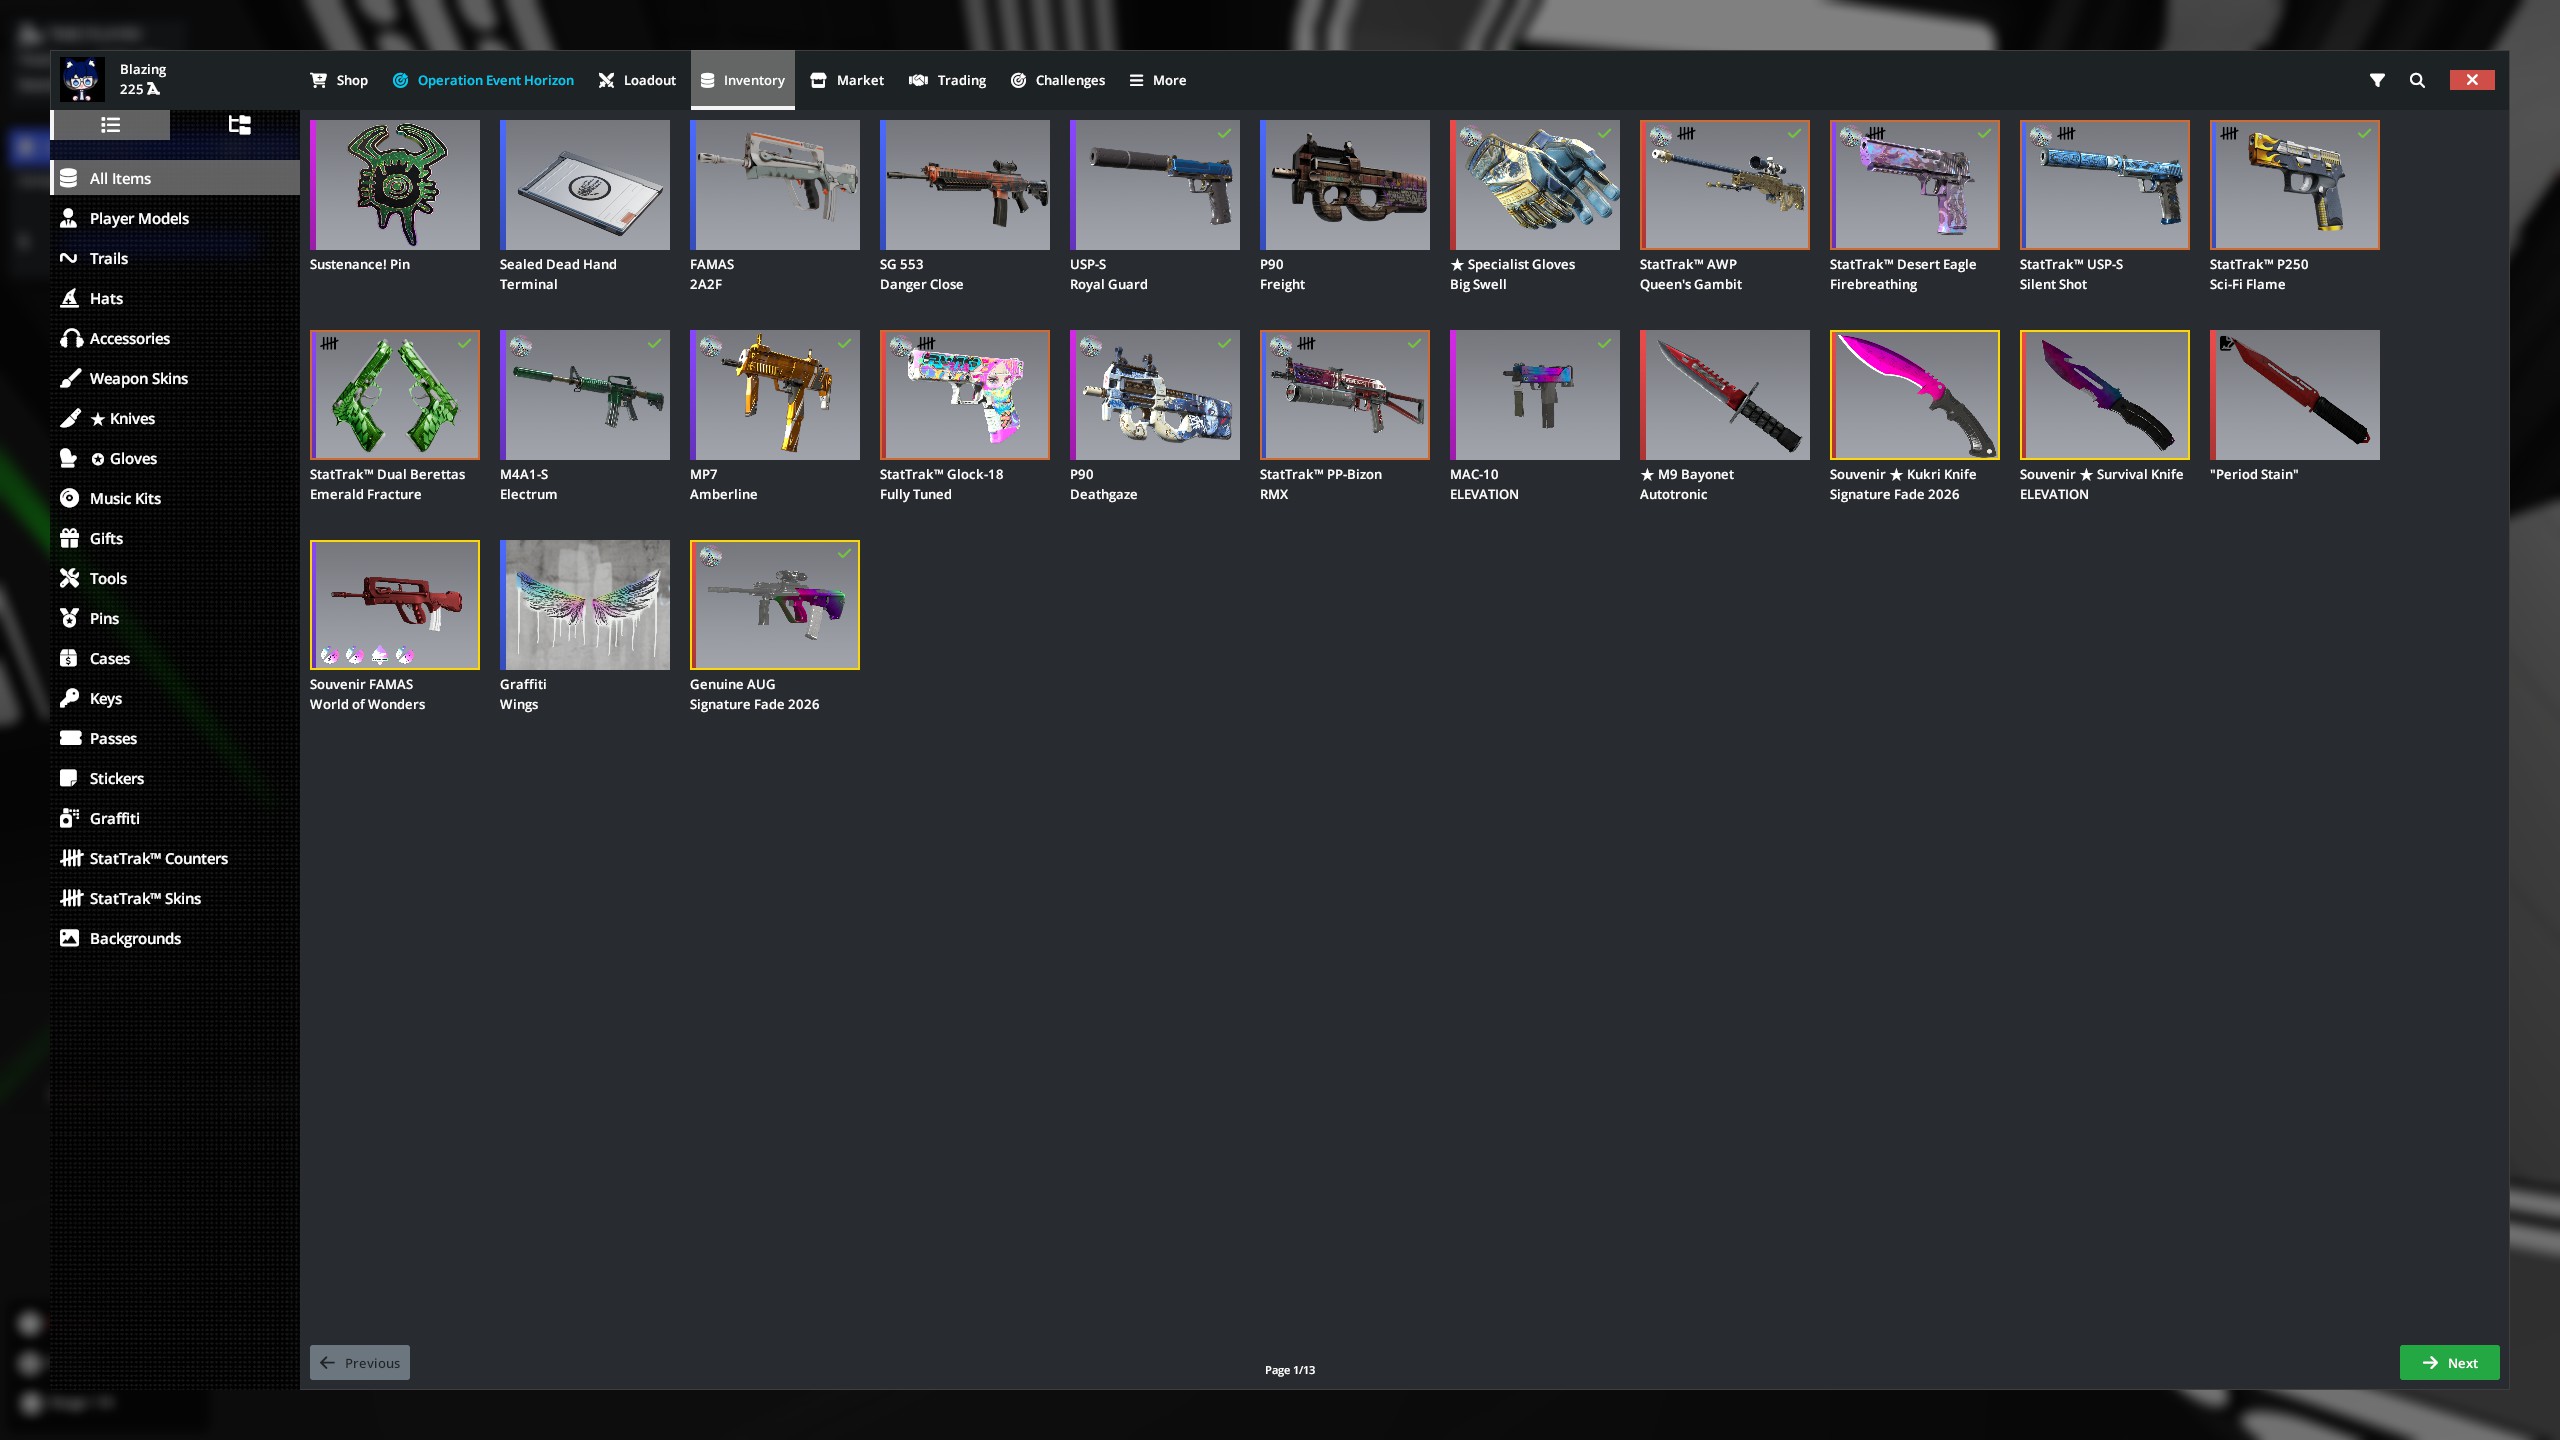
Task: Go to Operation Event Horizon
Action: 483,80
